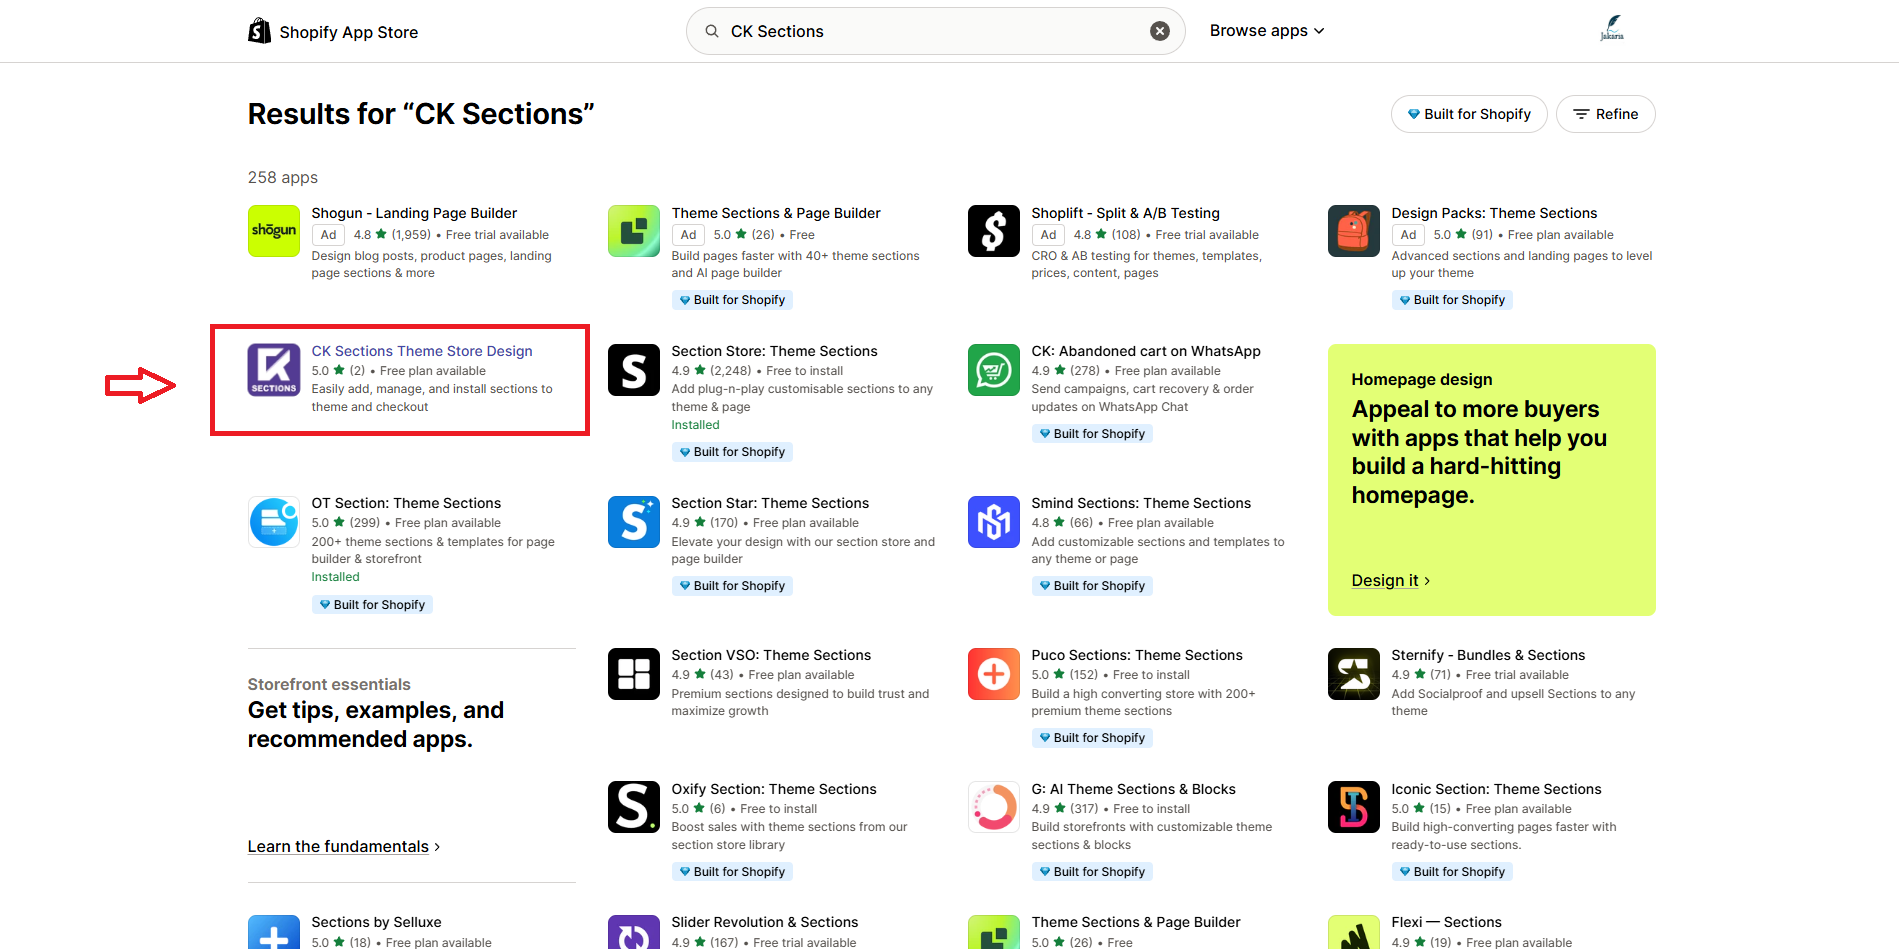The width and height of the screenshot is (1899, 949).
Task: Click the Puco Sections plus icon
Action: (x=993, y=674)
